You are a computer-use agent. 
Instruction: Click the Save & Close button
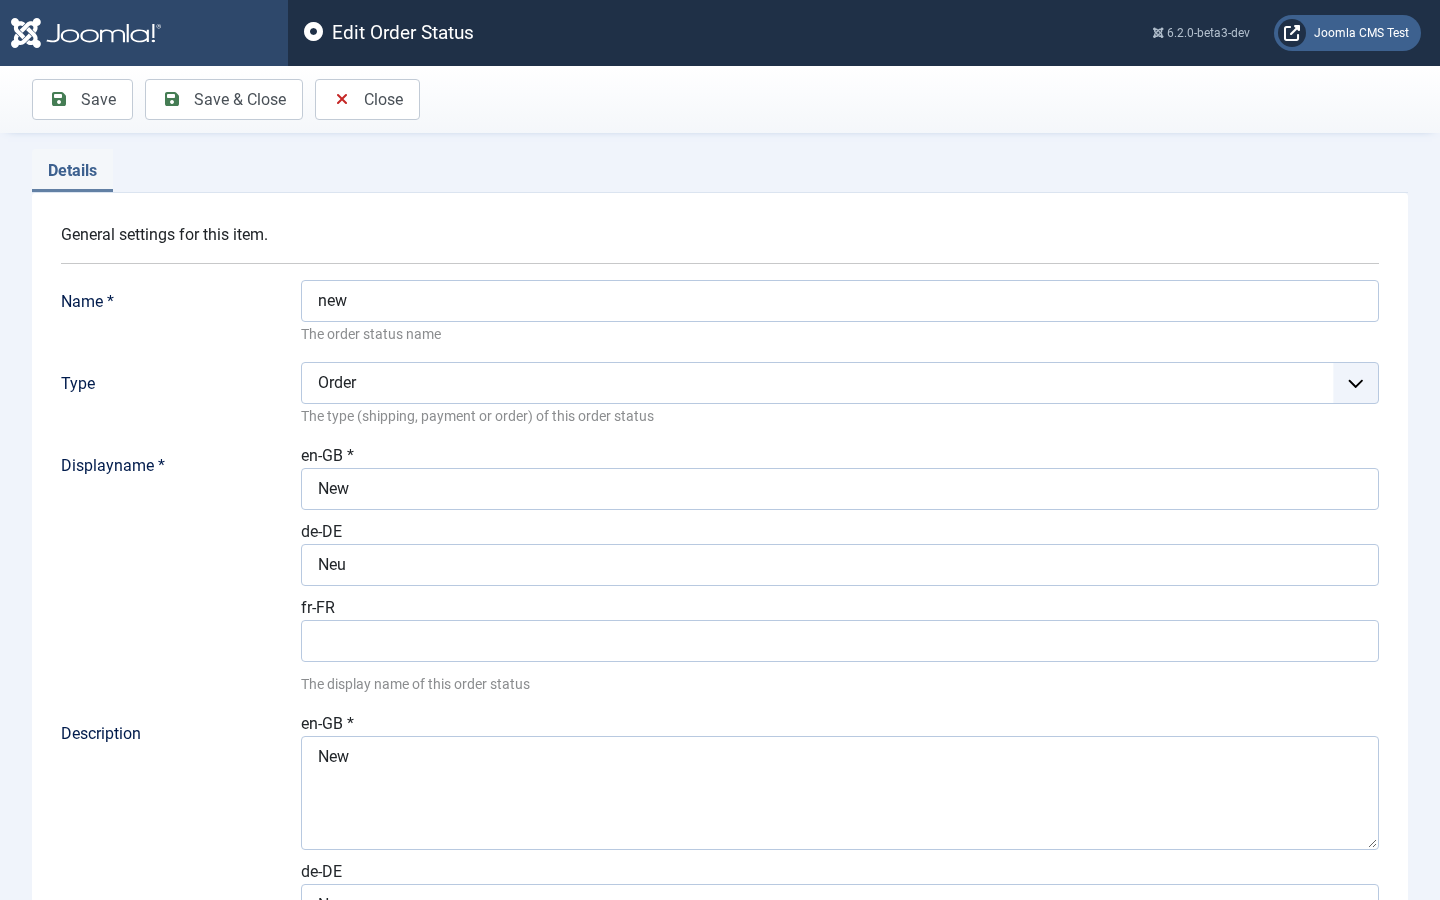tap(224, 99)
